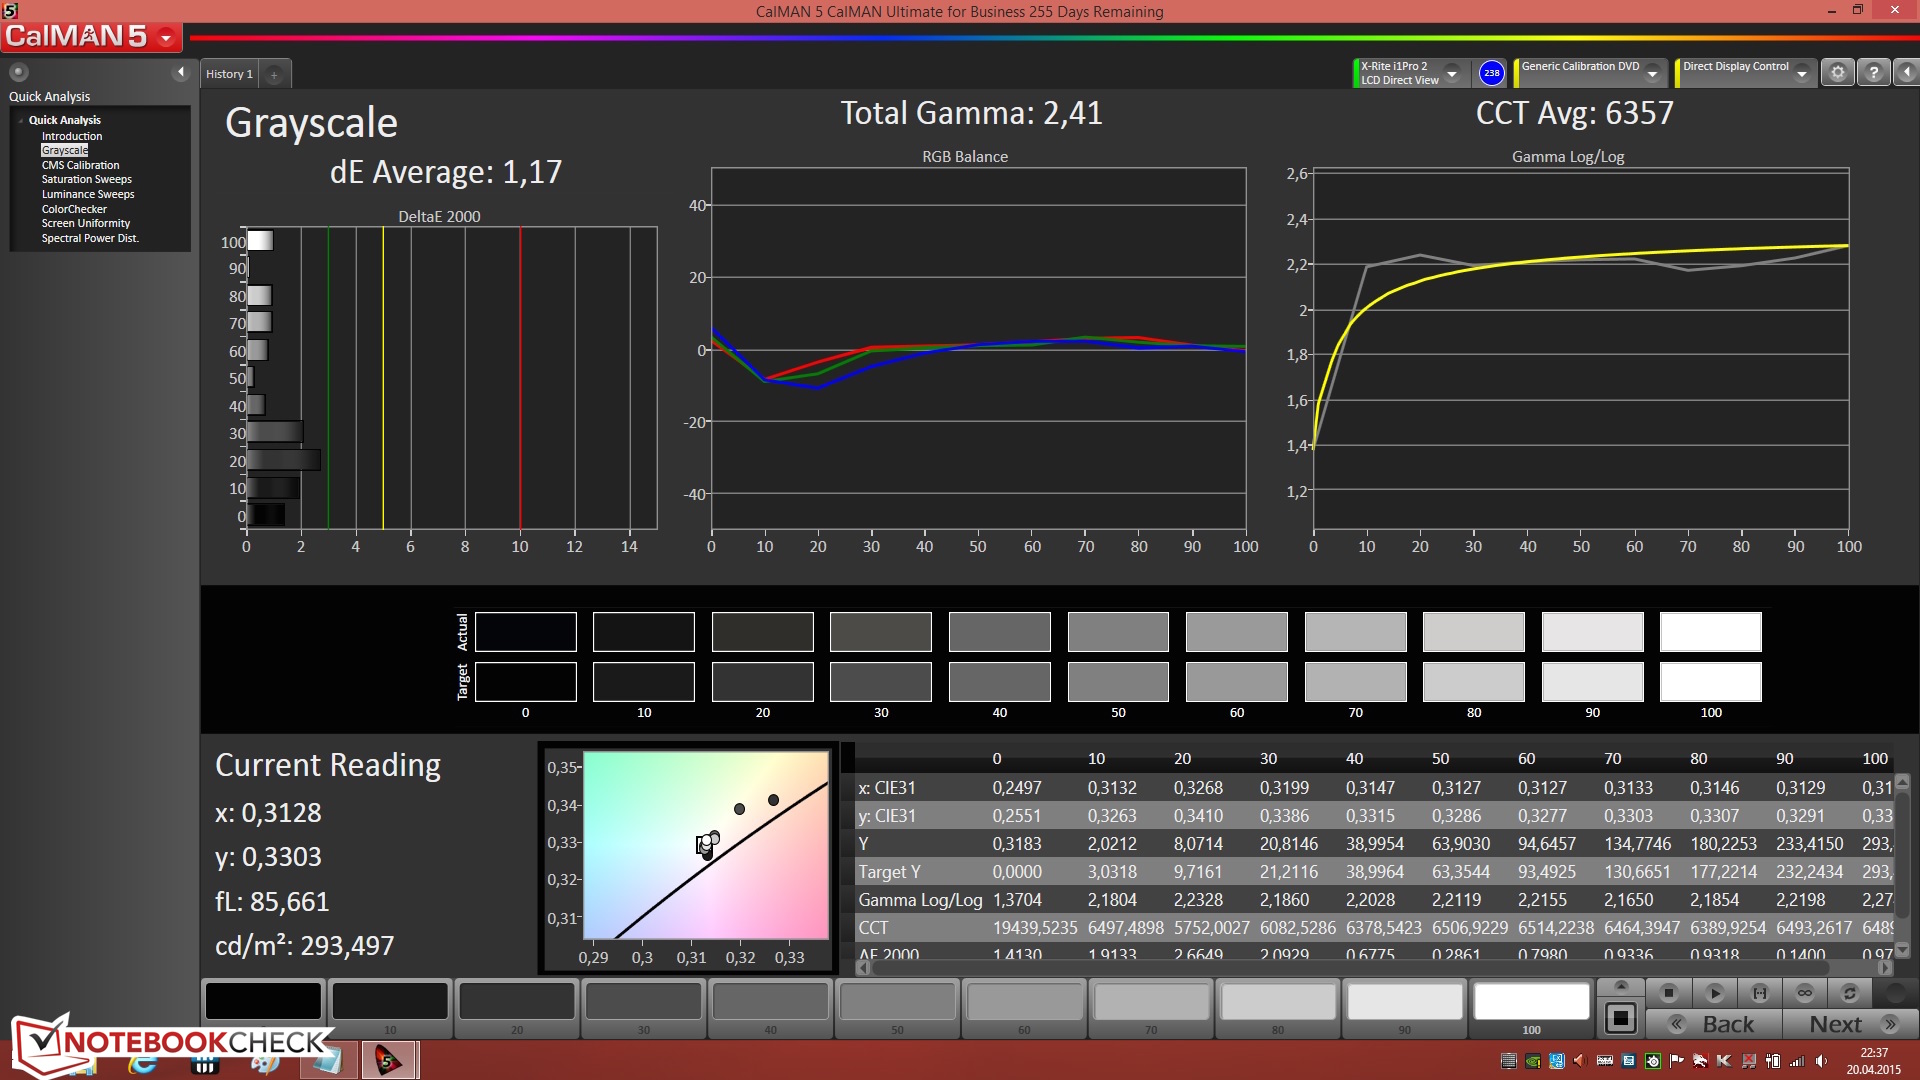The width and height of the screenshot is (1920, 1080).
Task: Select Saturation Sweeps in Quick Analysis list
Action: click(86, 180)
